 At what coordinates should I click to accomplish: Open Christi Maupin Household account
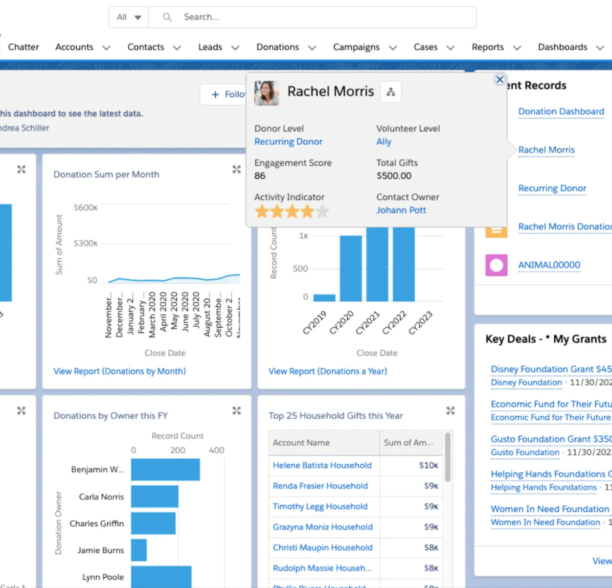pos(322,547)
